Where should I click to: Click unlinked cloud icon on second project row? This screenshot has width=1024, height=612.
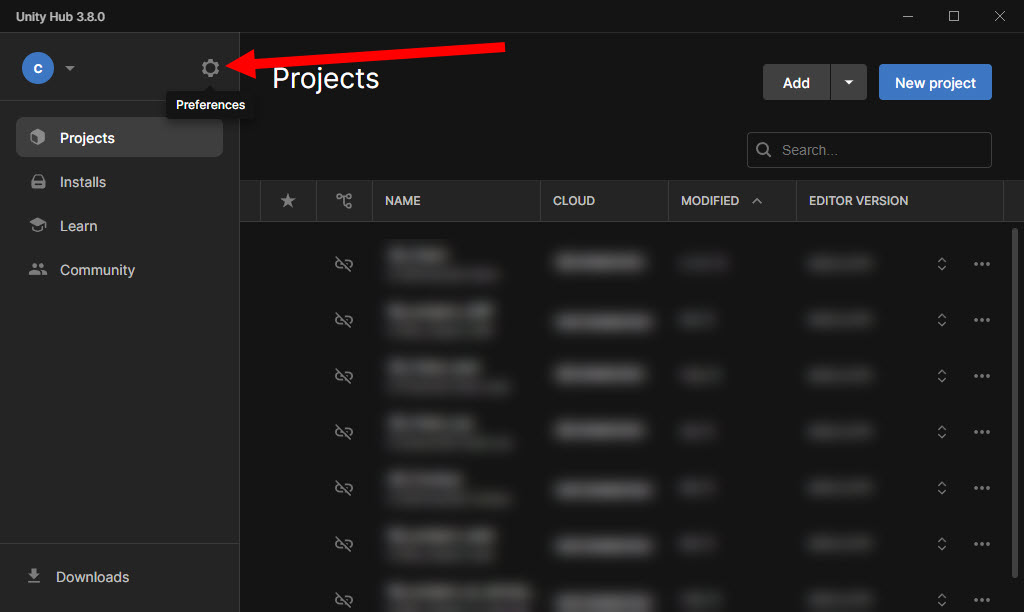(x=344, y=320)
